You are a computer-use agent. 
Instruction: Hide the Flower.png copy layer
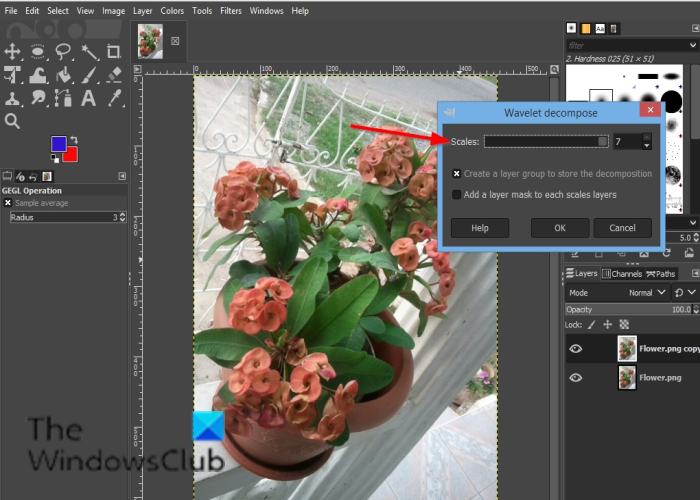pos(575,348)
